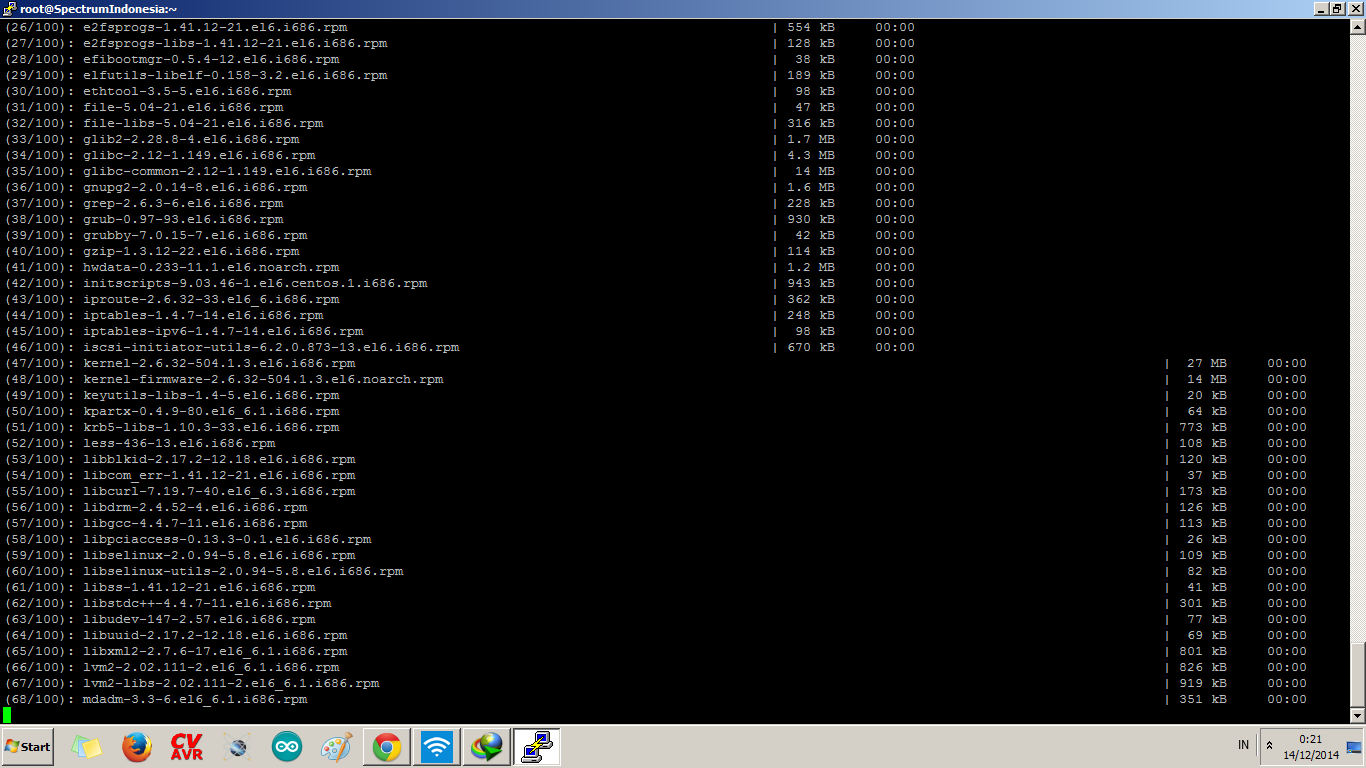Image resolution: width=1366 pixels, height=768 pixels.
Task: Click the line glibc-common-2.12-1.149.el6.i686.rpm
Action: (x=227, y=172)
